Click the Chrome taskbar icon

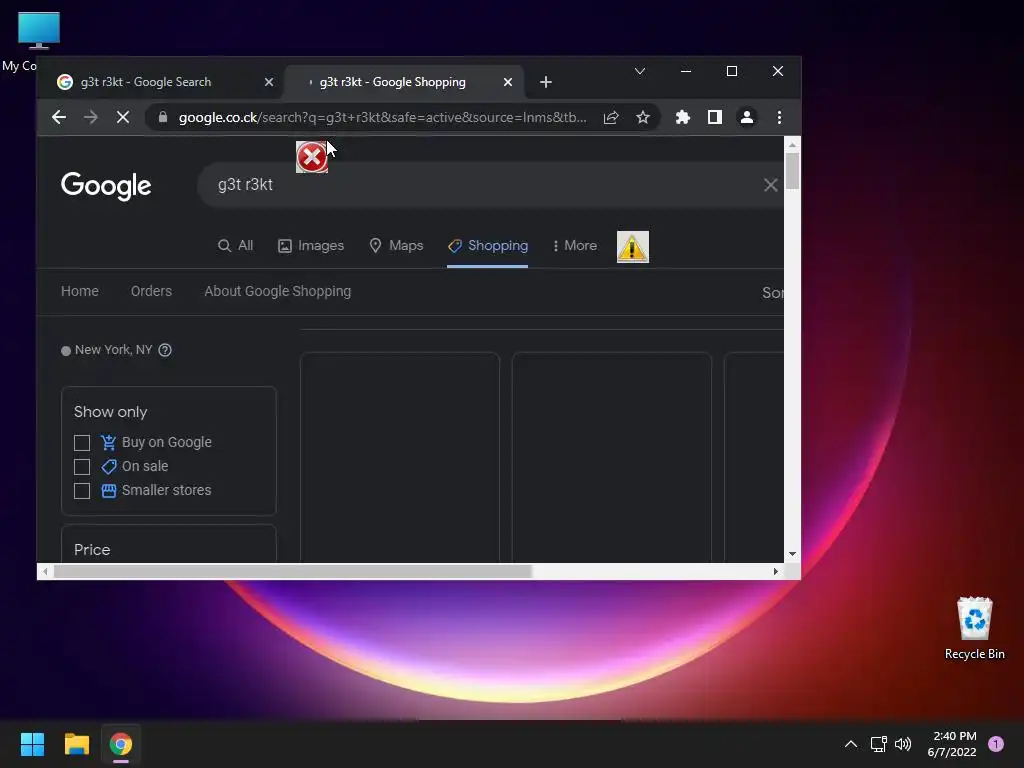coord(121,744)
